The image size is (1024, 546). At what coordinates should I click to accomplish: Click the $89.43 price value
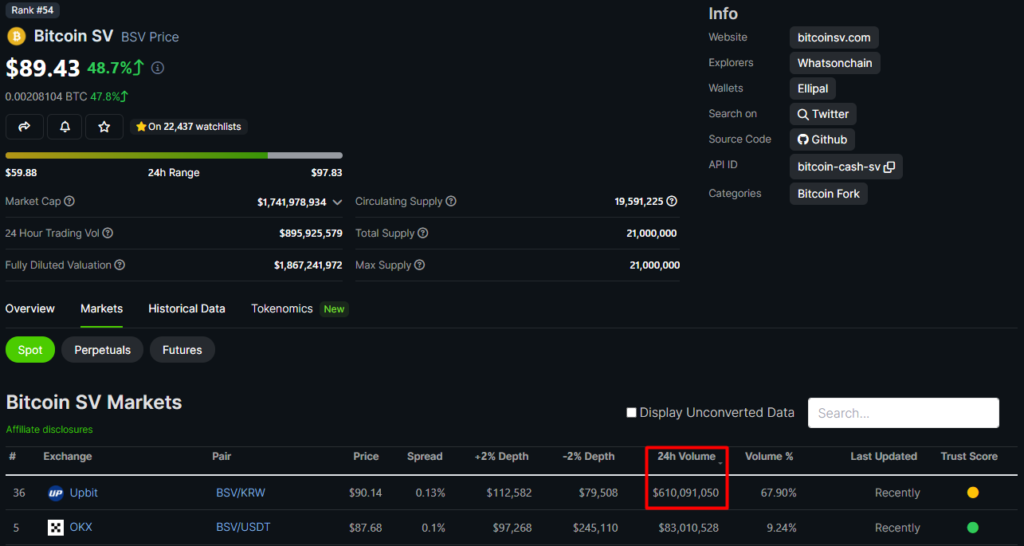point(42,68)
